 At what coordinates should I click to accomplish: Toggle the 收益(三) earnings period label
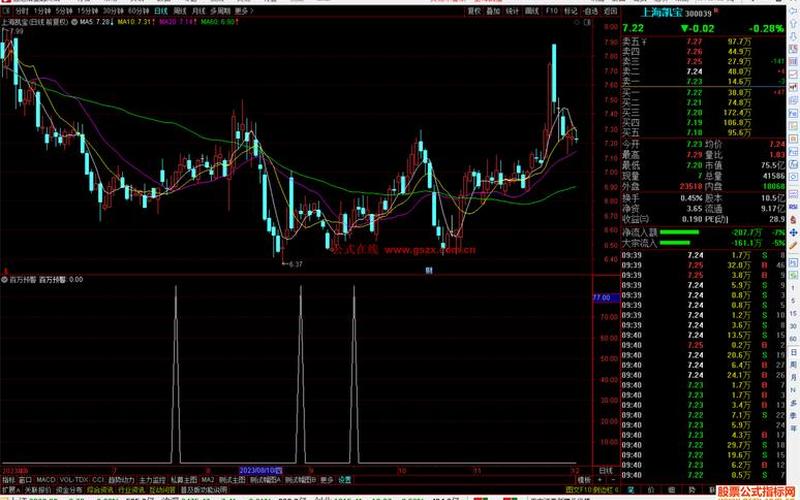click(635, 218)
